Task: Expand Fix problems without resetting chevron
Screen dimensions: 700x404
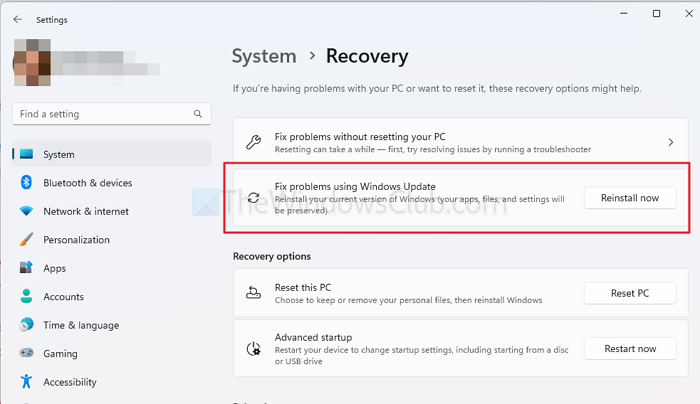Action: pyautogui.click(x=670, y=142)
